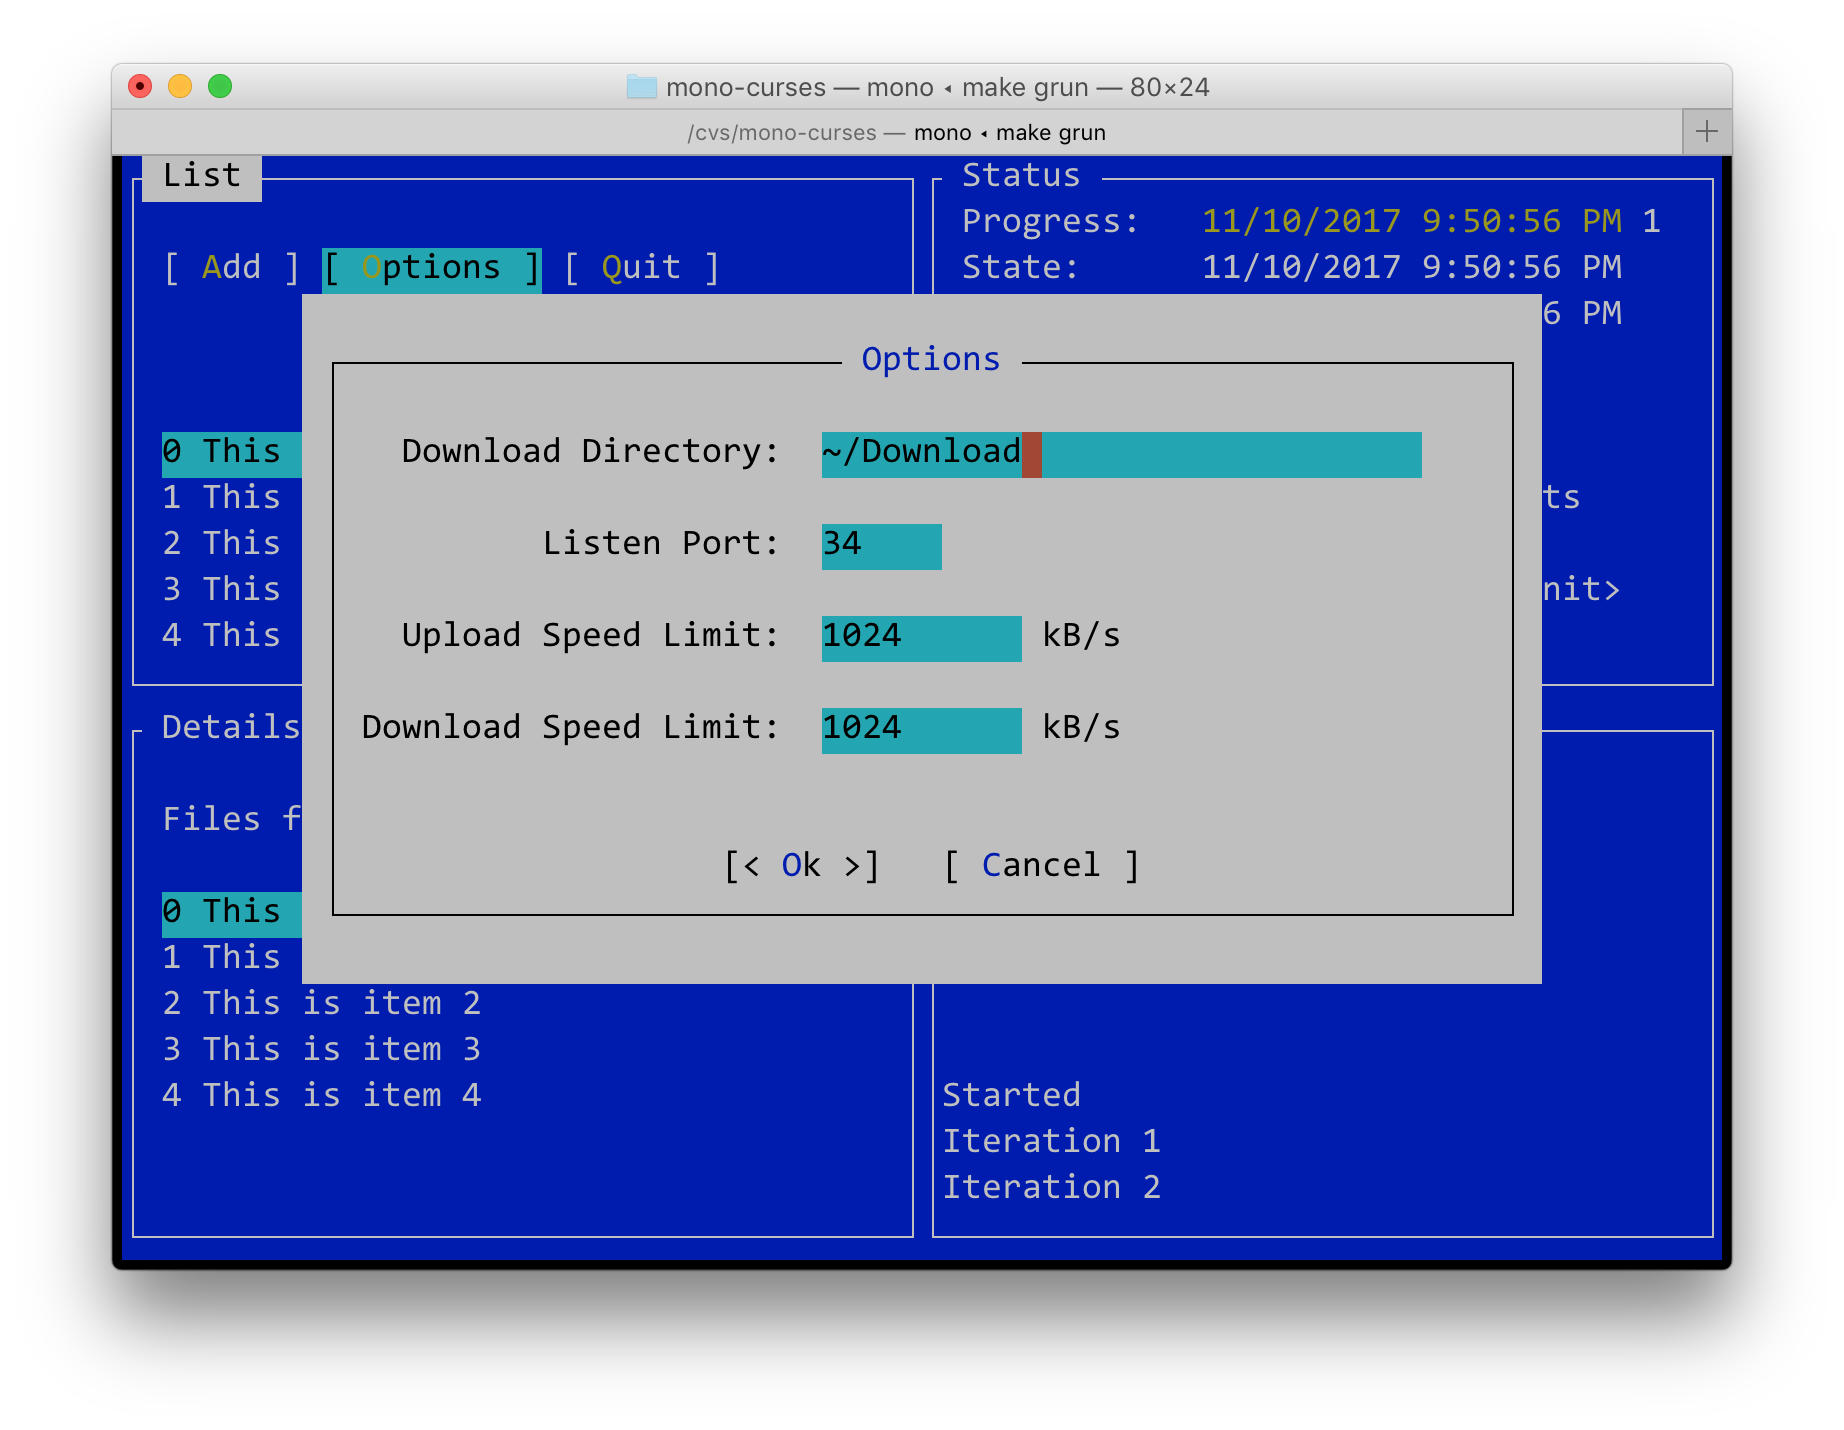
Task: Click the Options dialog title
Action: (x=931, y=359)
